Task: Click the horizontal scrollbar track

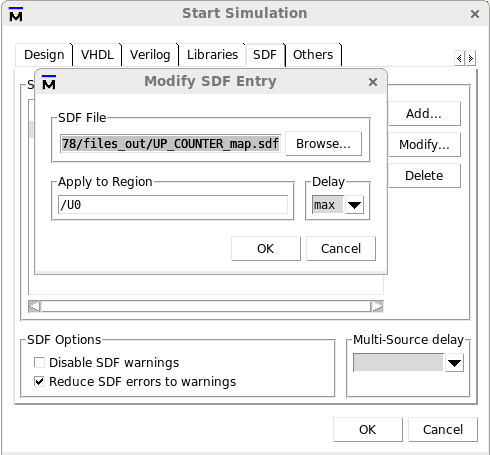Action: [206, 306]
